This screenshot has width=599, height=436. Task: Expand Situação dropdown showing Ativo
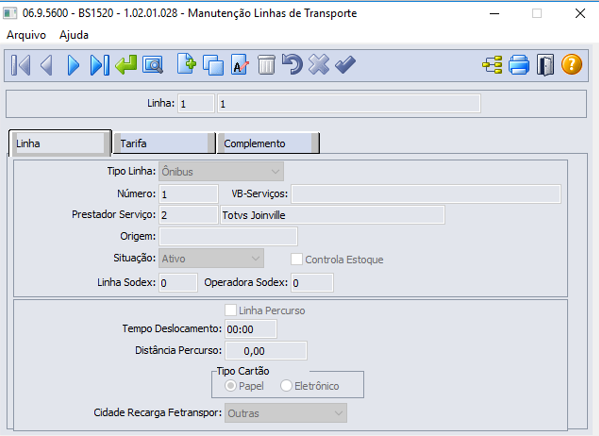pos(211,258)
